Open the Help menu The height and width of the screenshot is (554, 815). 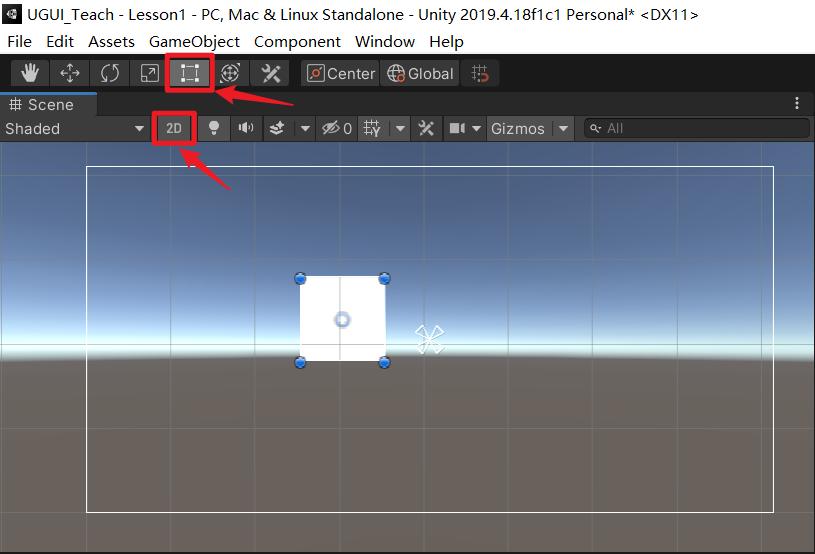[446, 42]
